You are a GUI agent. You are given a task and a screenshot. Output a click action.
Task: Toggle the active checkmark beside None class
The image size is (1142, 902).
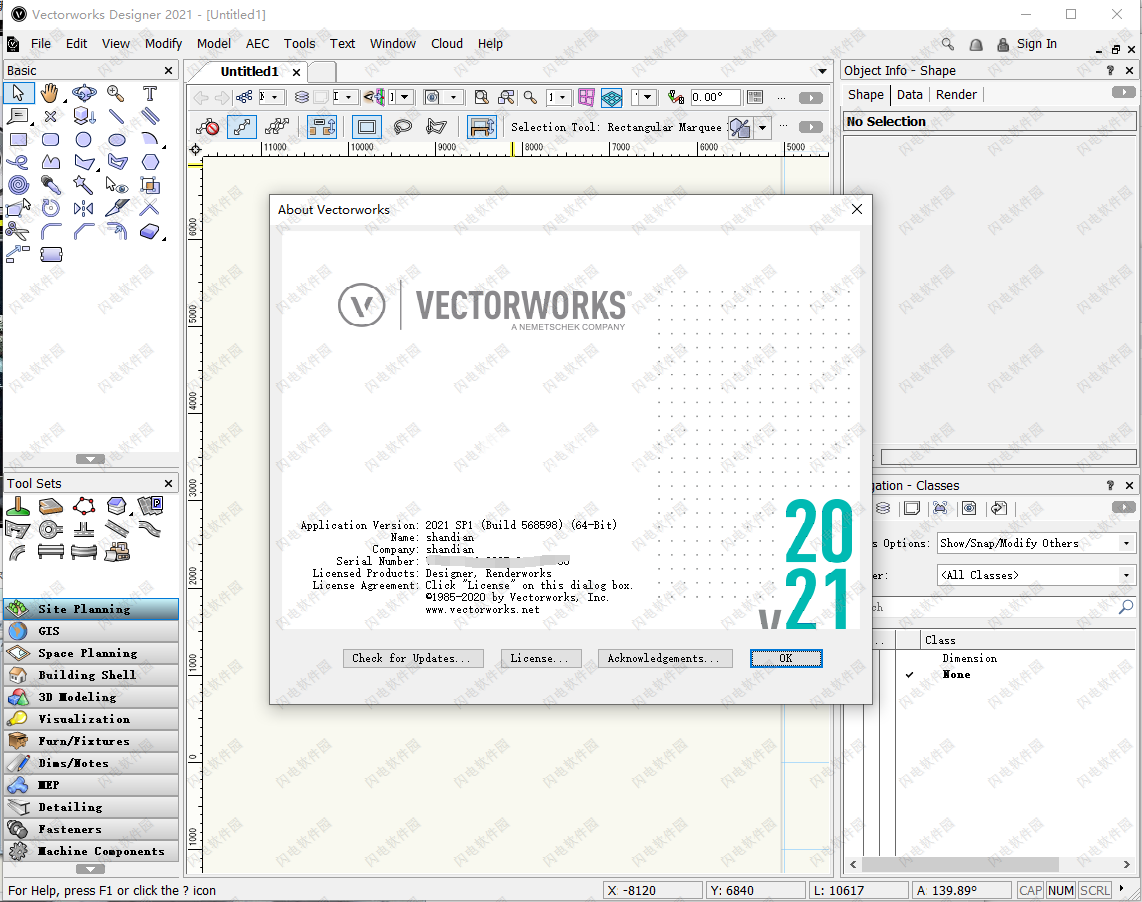pos(910,675)
